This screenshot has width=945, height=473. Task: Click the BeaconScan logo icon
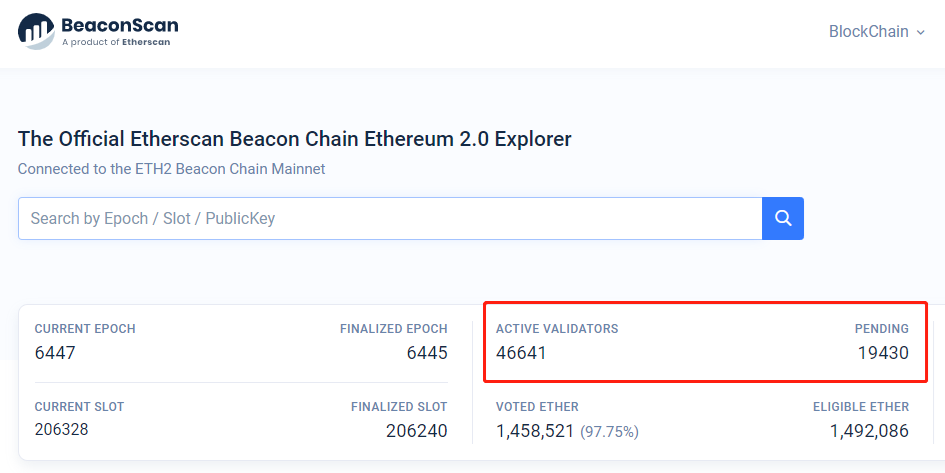35,30
